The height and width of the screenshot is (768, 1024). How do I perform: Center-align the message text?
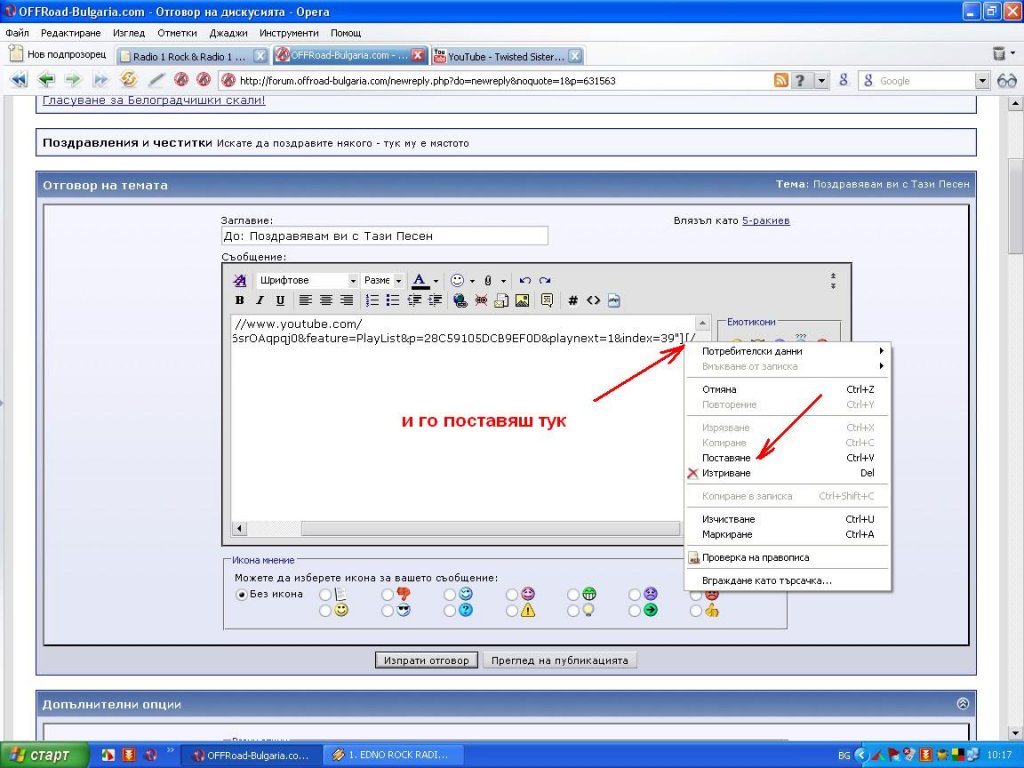pos(326,300)
